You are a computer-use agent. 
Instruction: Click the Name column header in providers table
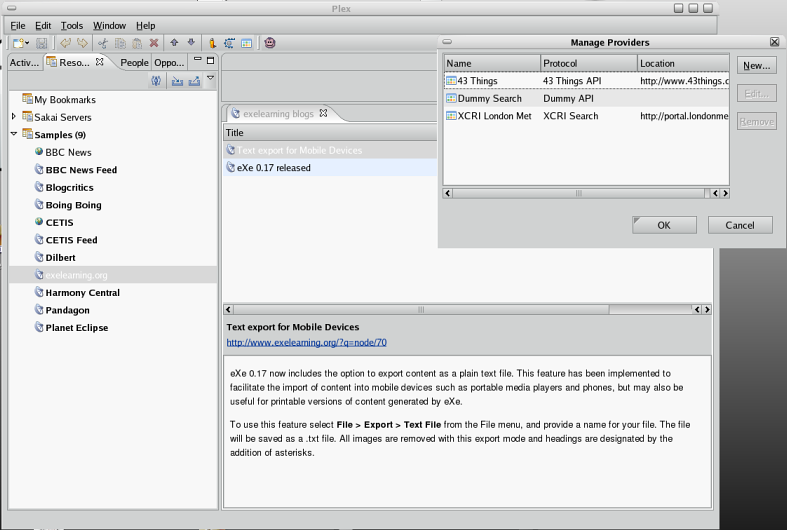(492, 63)
